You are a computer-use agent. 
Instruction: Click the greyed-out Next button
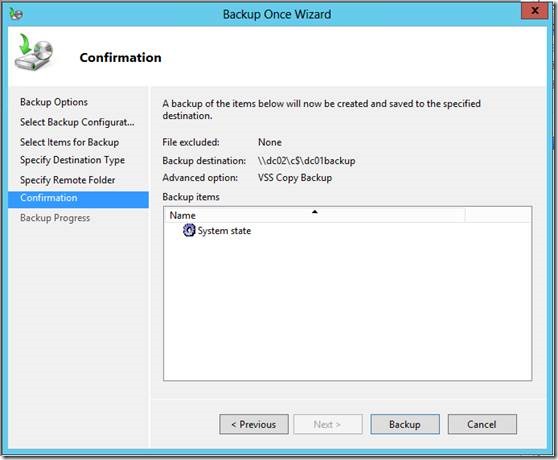[x=328, y=424]
